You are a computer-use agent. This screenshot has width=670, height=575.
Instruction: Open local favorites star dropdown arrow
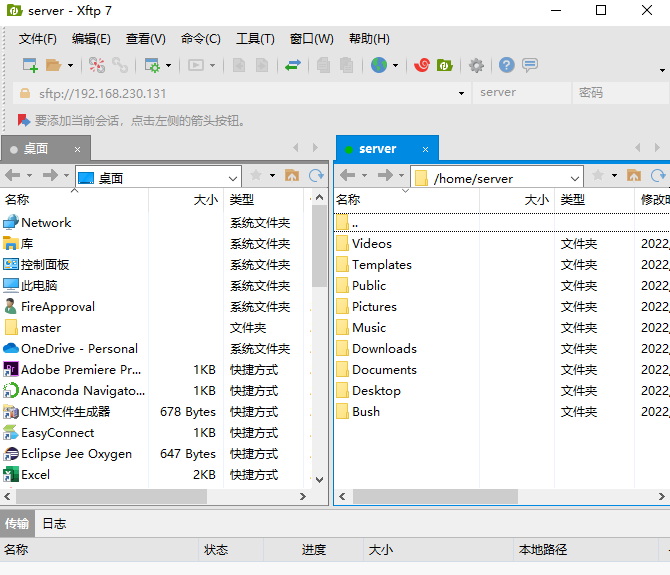[x=272, y=175]
